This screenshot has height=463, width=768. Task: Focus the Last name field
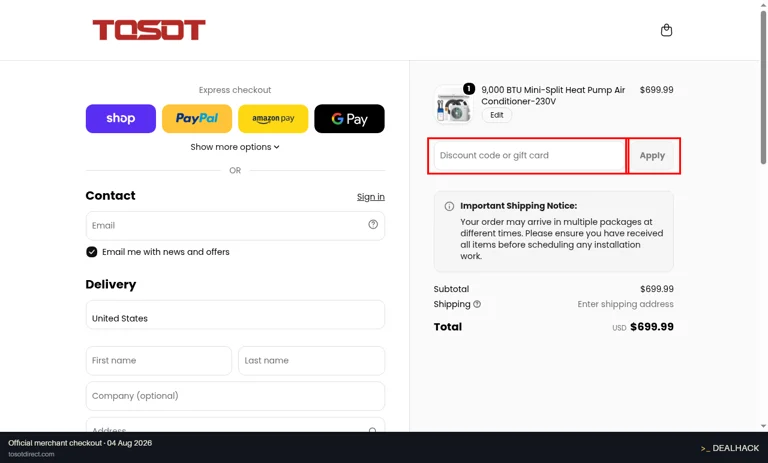(x=312, y=361)
